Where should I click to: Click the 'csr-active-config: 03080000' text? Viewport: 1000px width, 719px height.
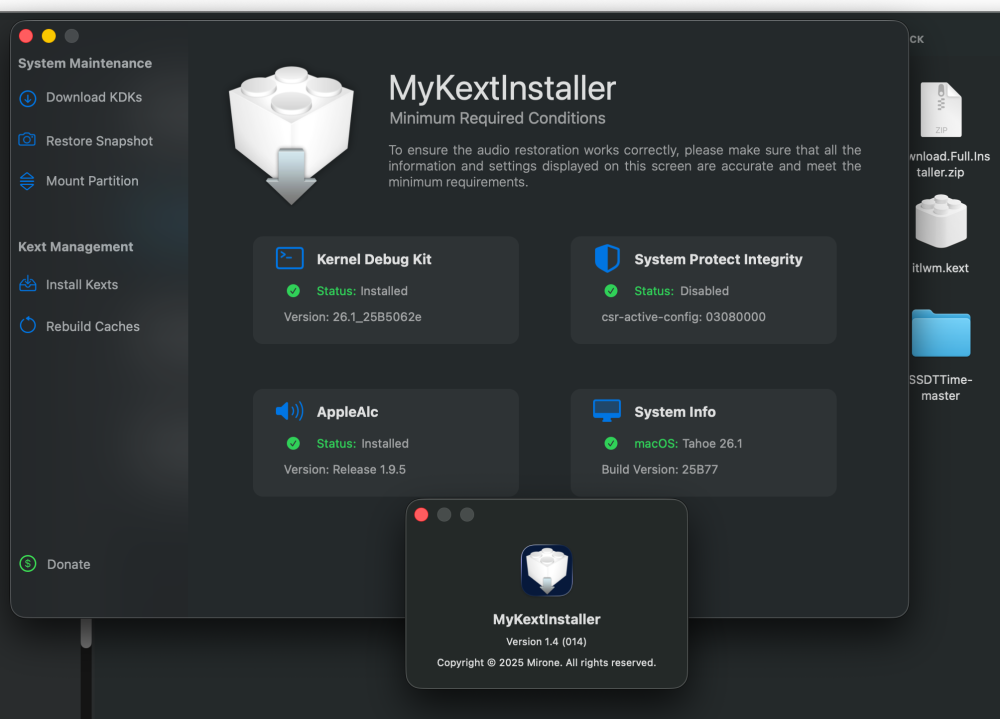coord(684,317)
